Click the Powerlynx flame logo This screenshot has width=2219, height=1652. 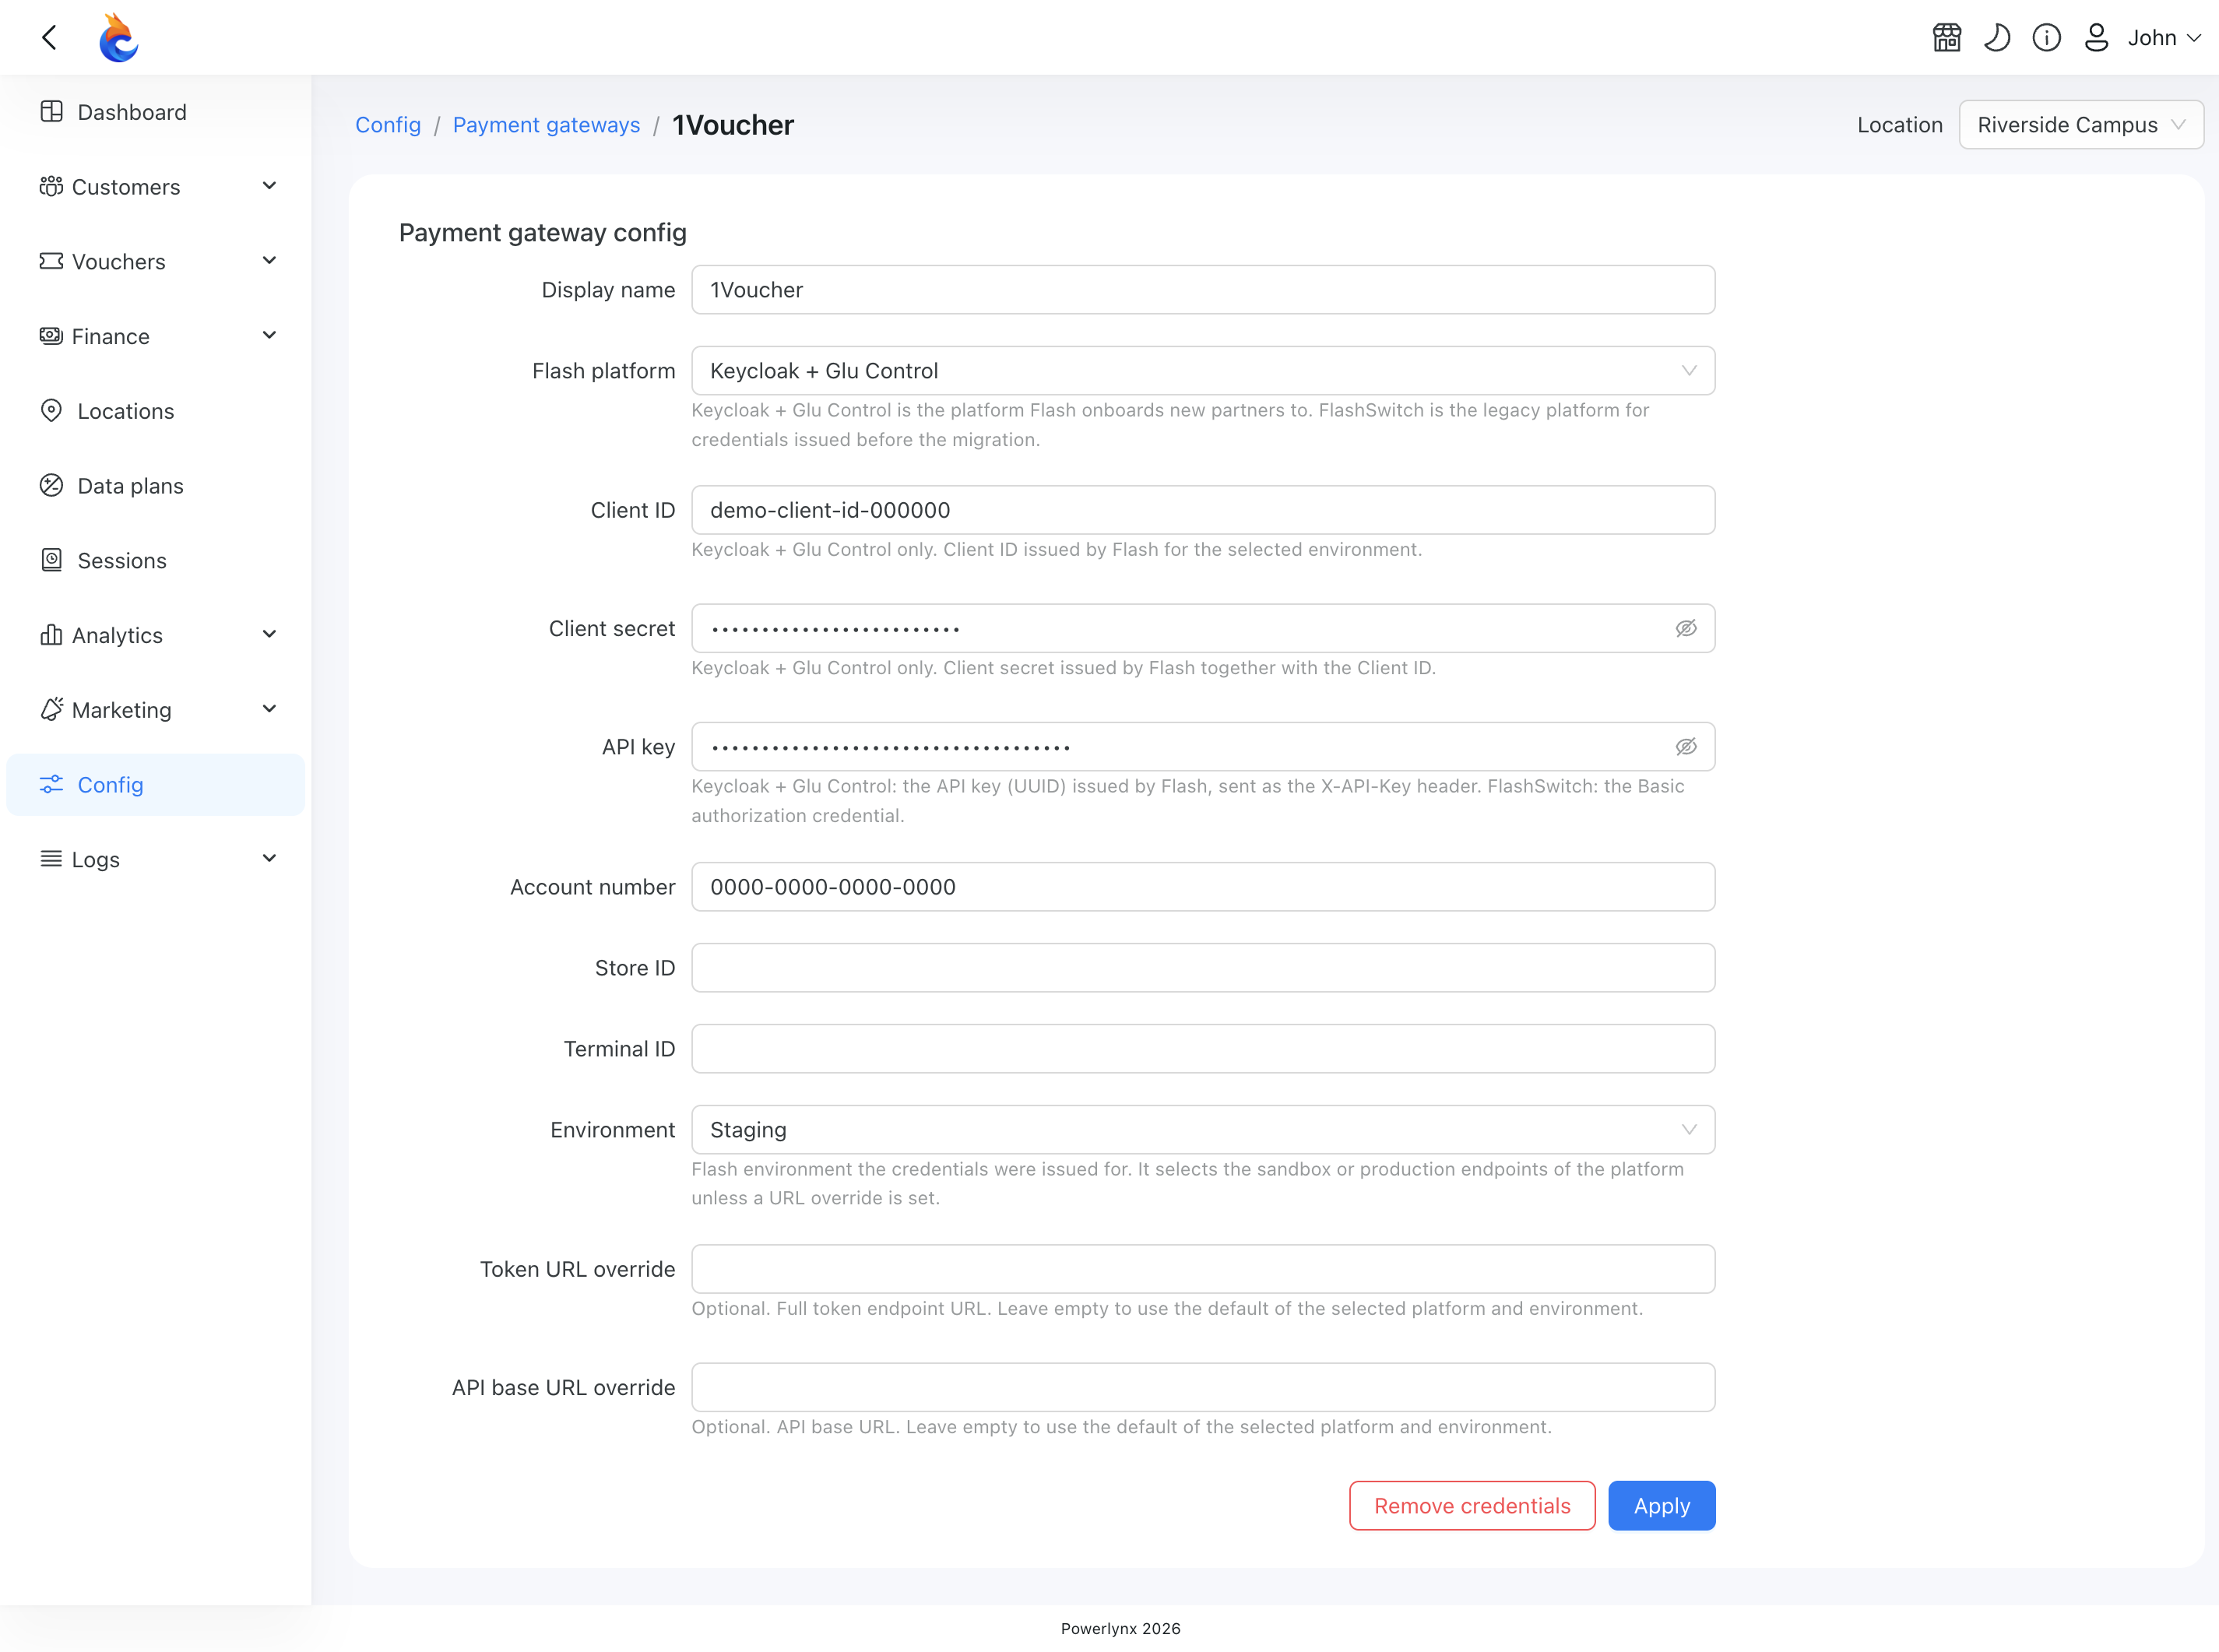coord(118,37)
